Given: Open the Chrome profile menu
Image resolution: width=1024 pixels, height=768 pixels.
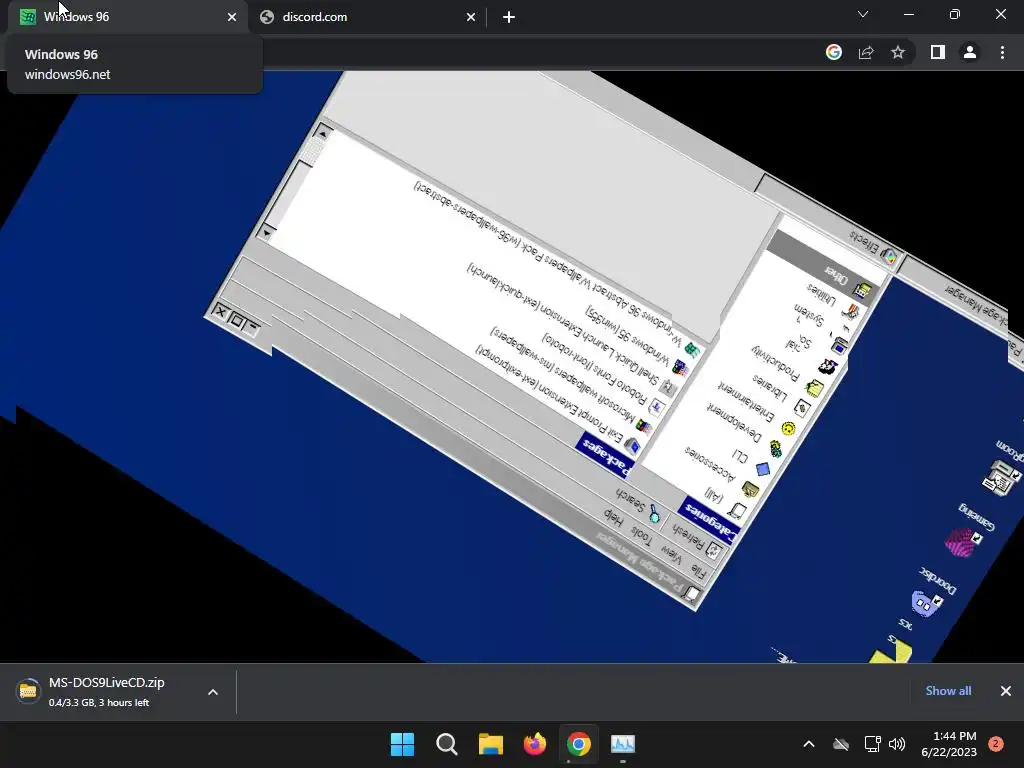Looking at the screenshot, I should (970, 52).
